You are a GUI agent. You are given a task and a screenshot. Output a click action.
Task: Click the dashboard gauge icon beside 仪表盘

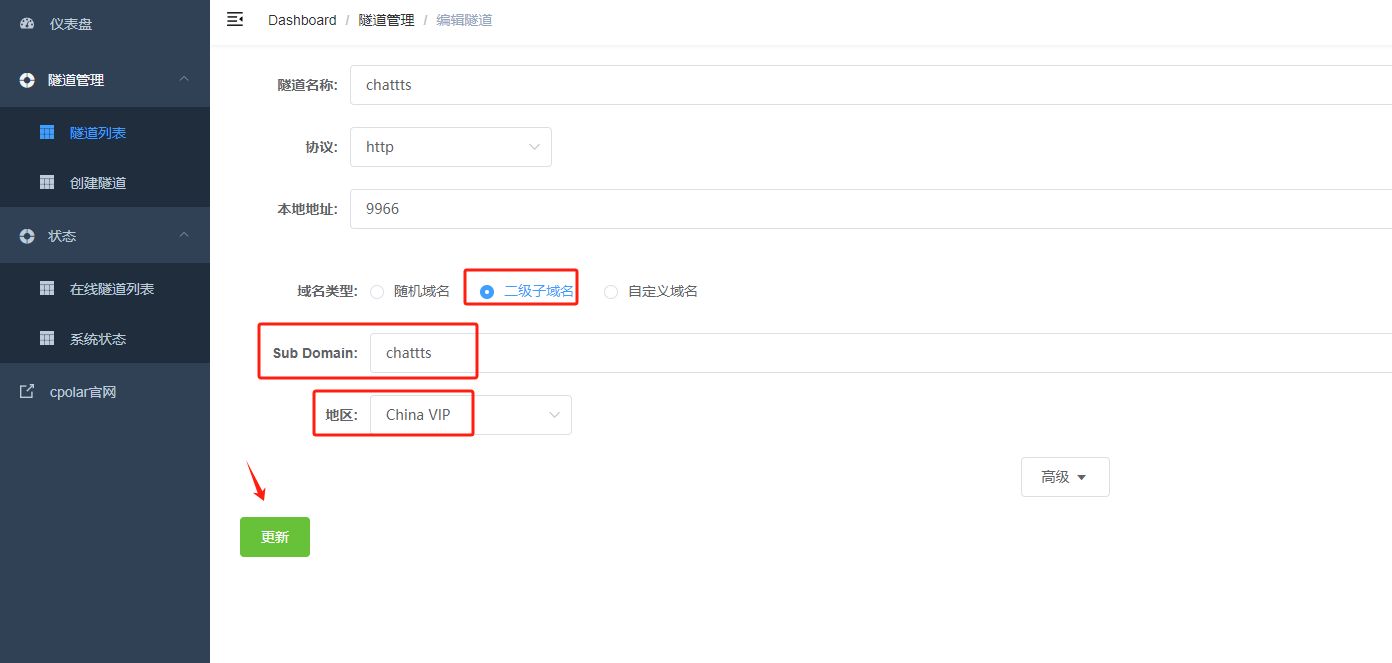click(26, 23)
